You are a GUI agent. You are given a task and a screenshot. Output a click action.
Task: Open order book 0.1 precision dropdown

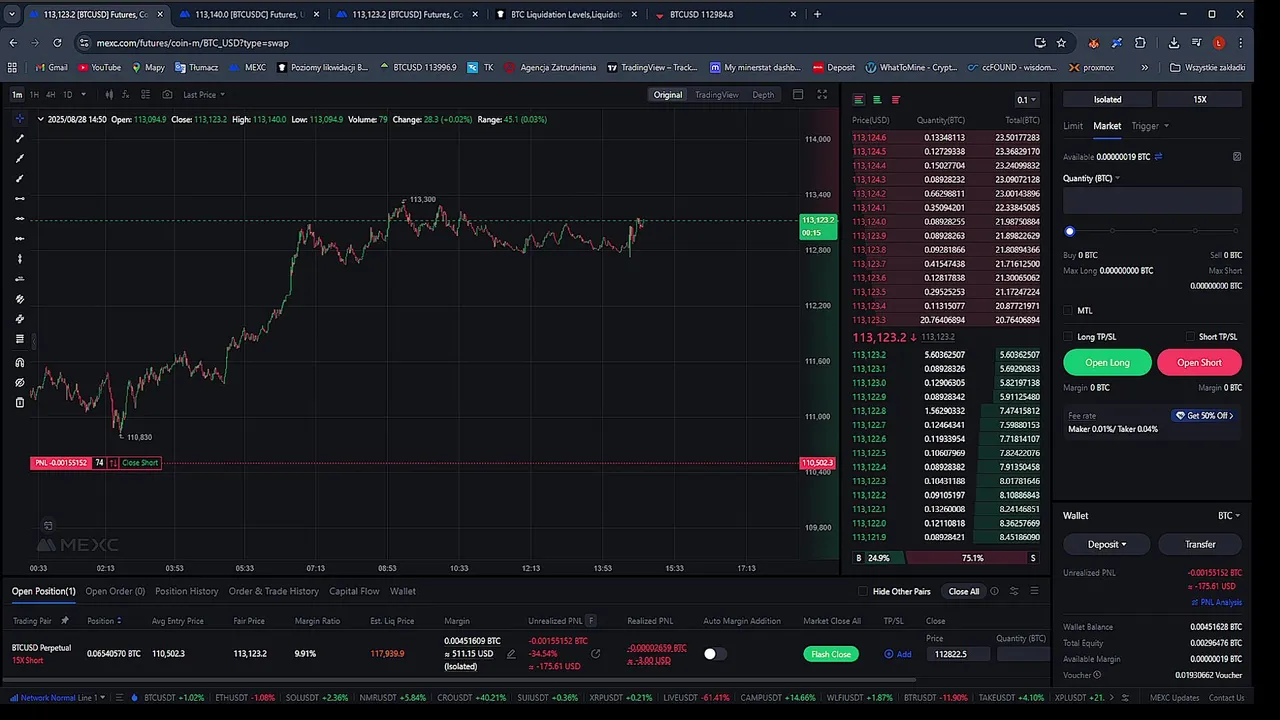tap(1027, 100)
